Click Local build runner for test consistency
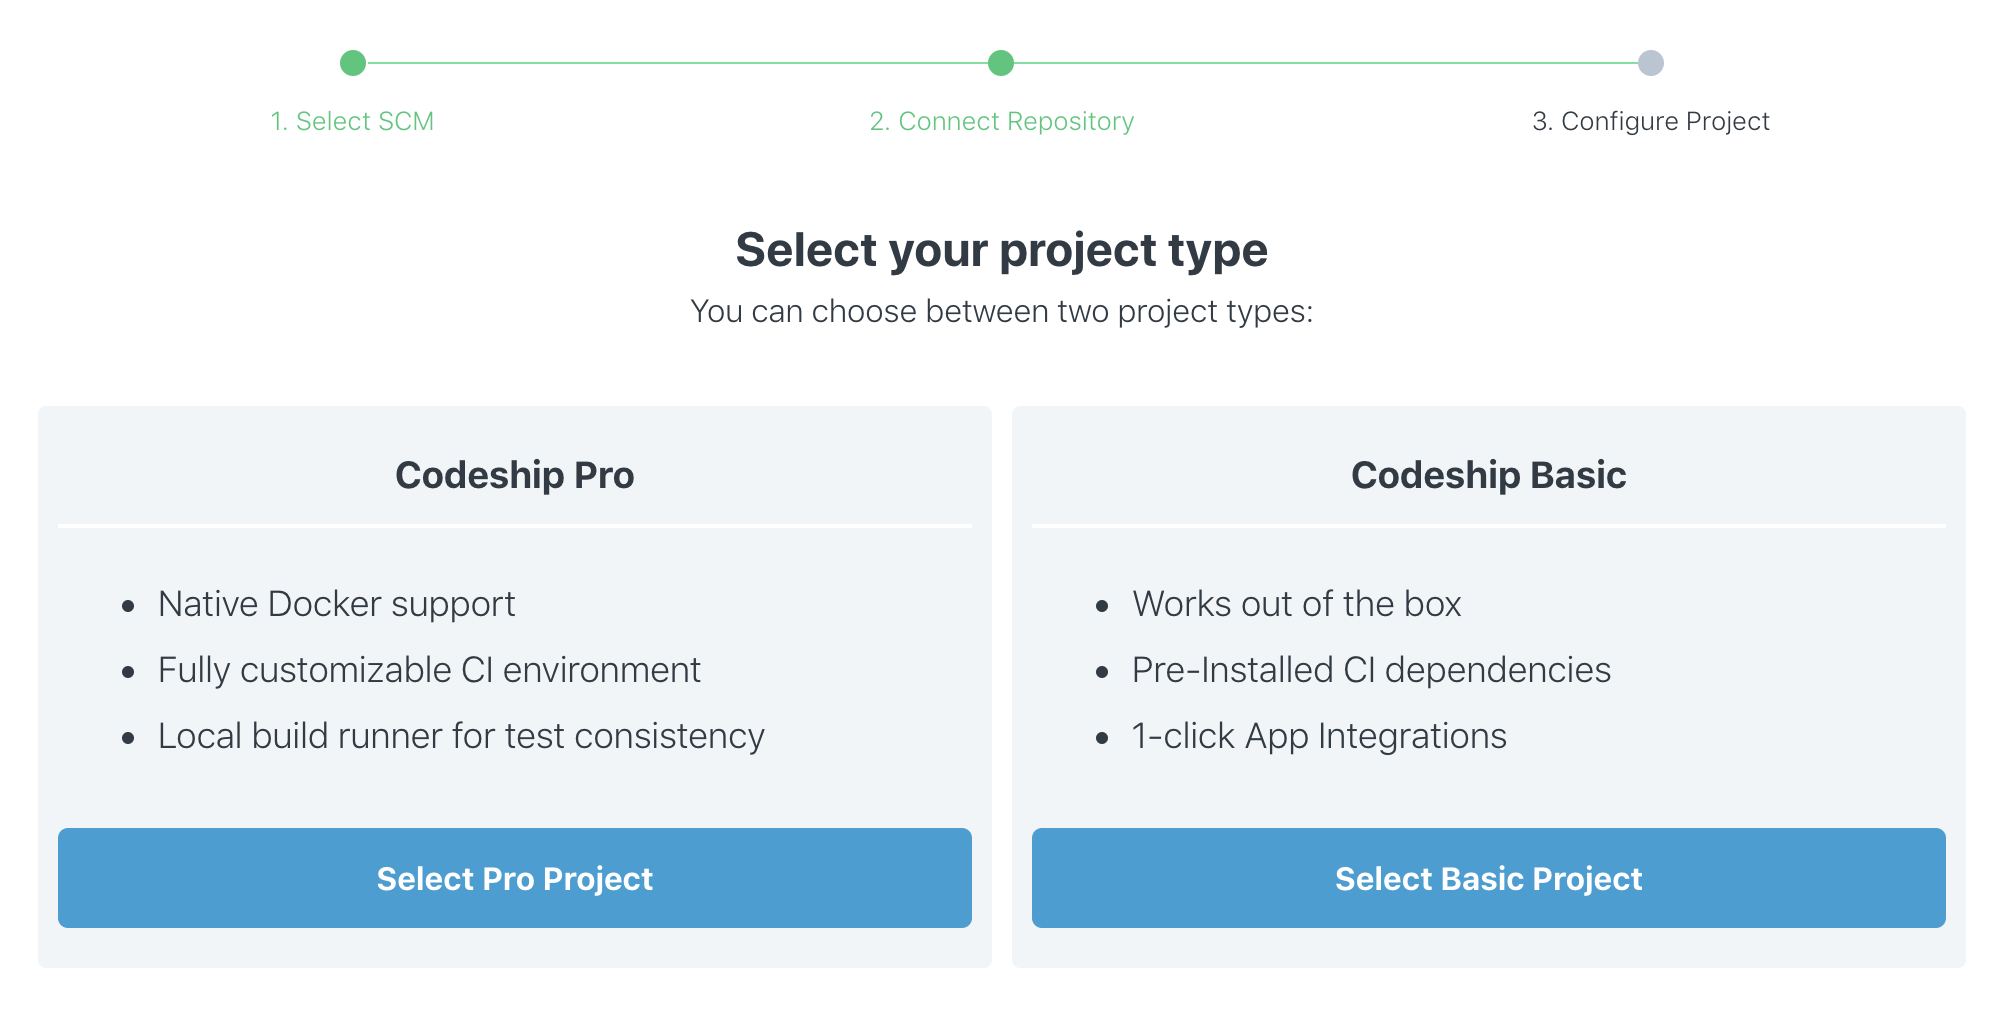 click(x=461, y=736)
